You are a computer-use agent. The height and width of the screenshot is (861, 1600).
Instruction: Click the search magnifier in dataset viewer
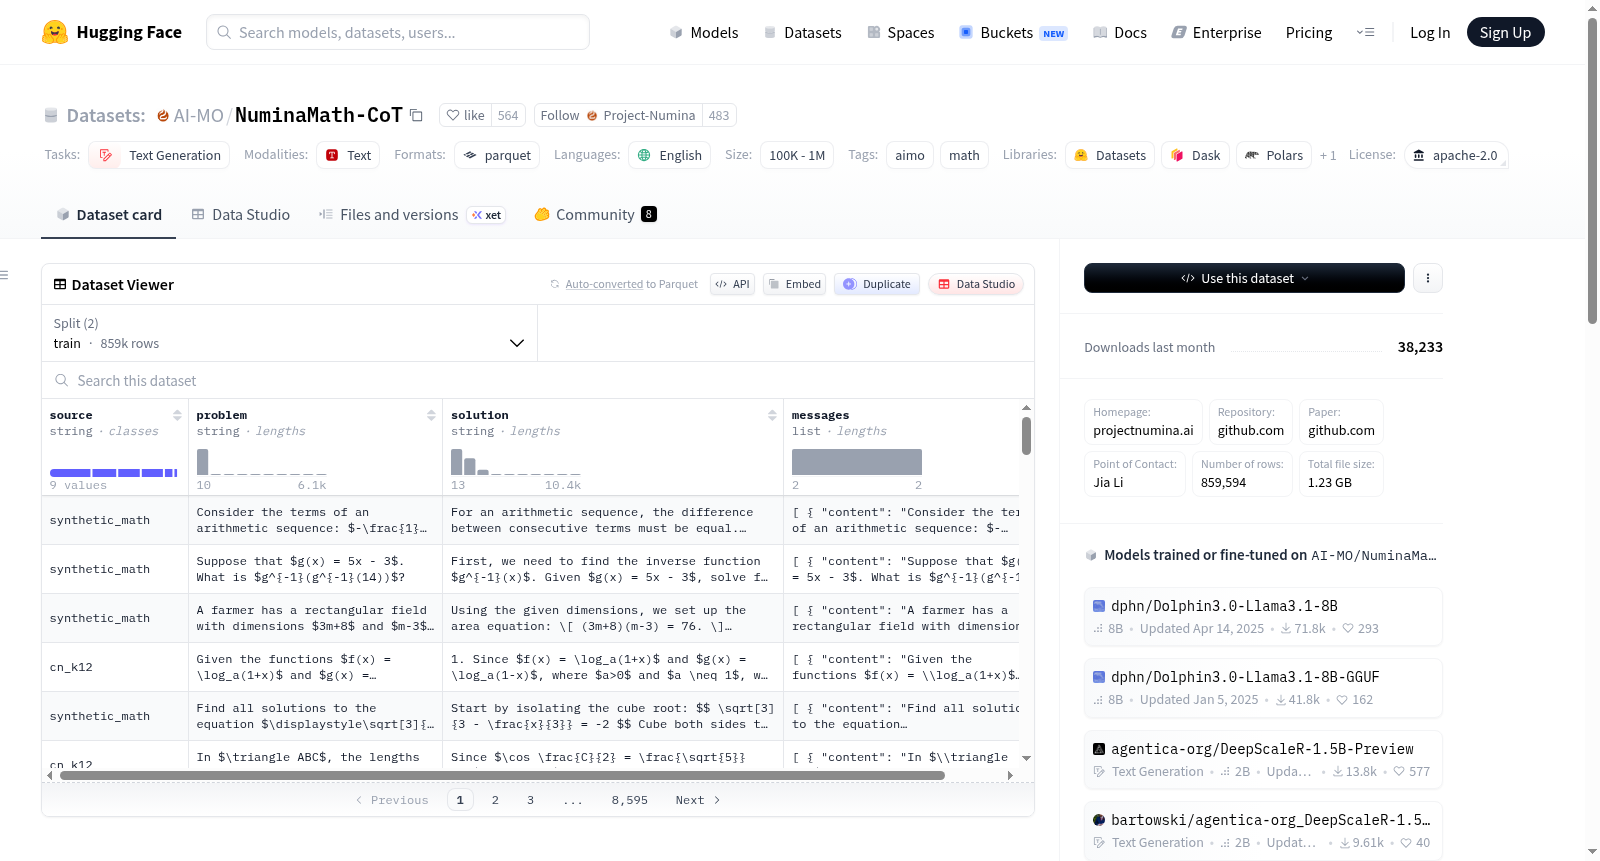tap(62, 380)
